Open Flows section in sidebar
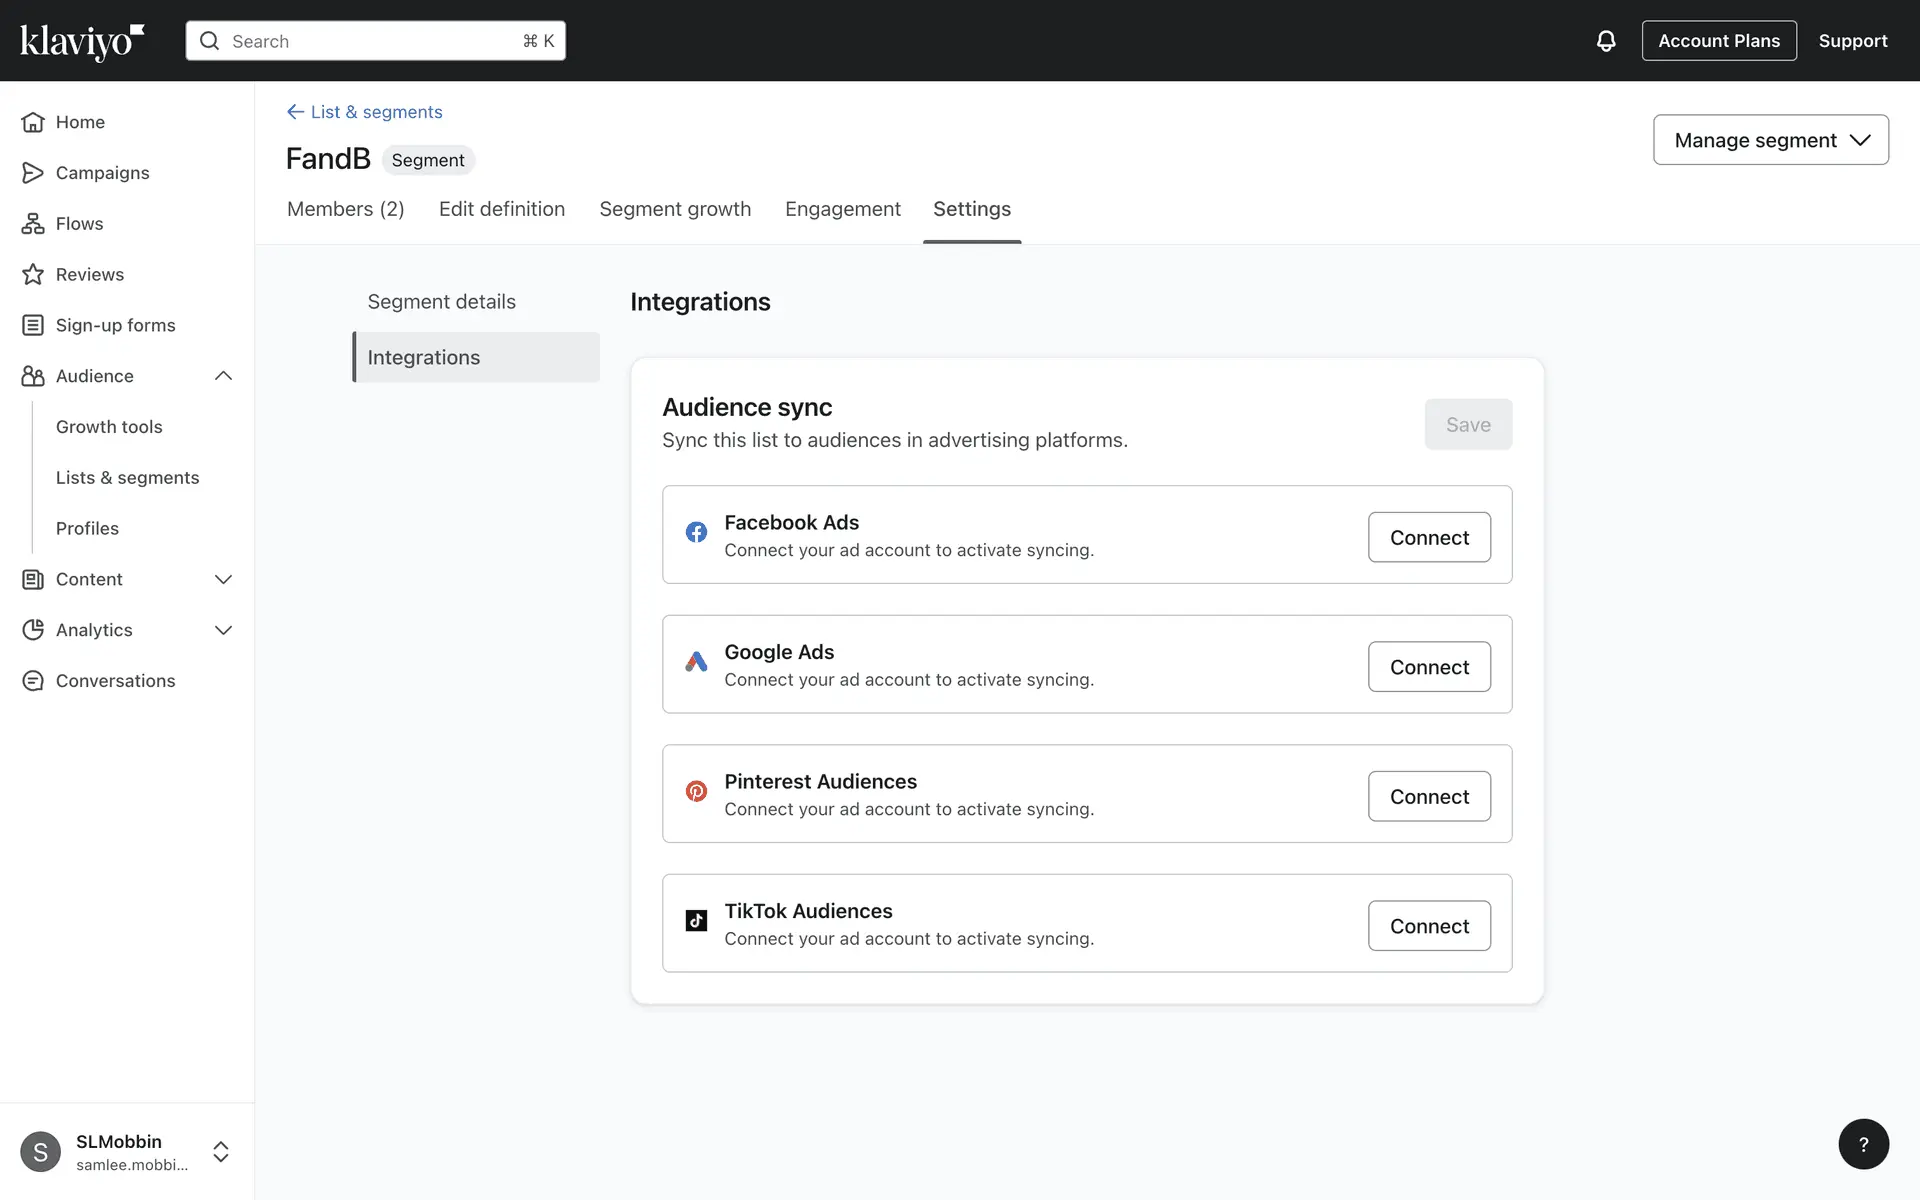 tap(79, 224)
